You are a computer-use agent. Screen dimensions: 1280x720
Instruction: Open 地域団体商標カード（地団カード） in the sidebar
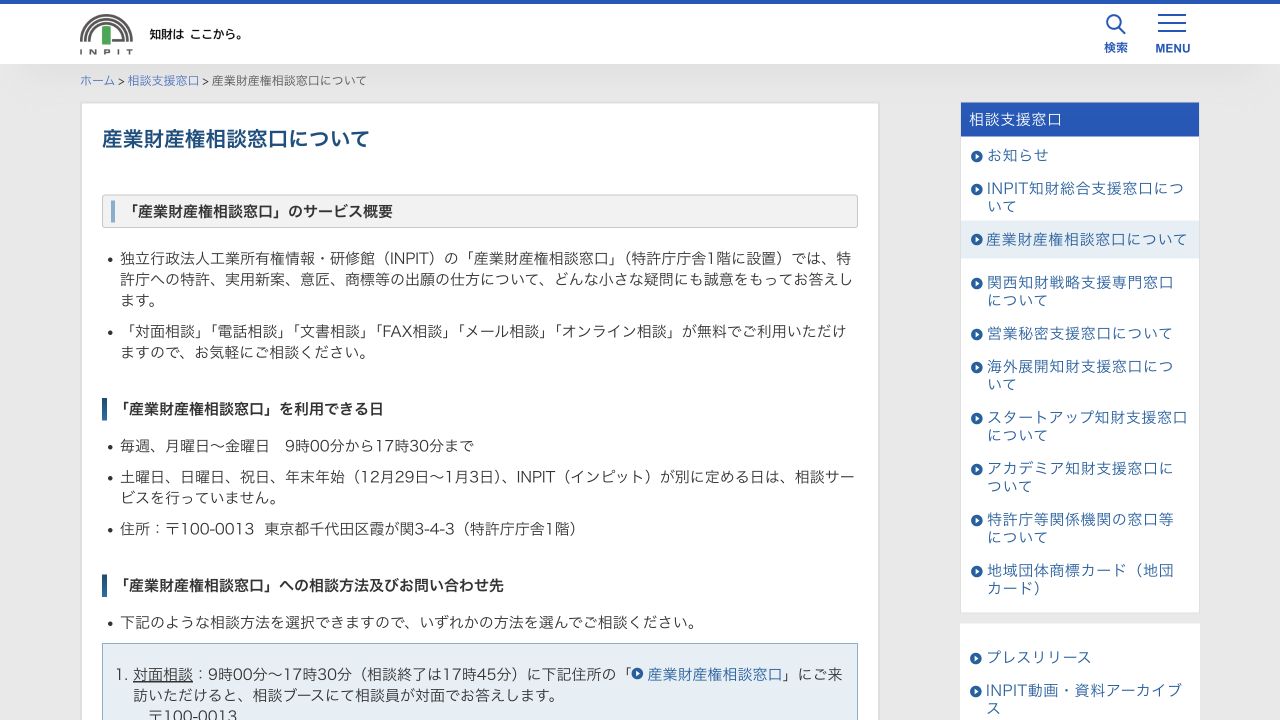[x=1080, y=579]
